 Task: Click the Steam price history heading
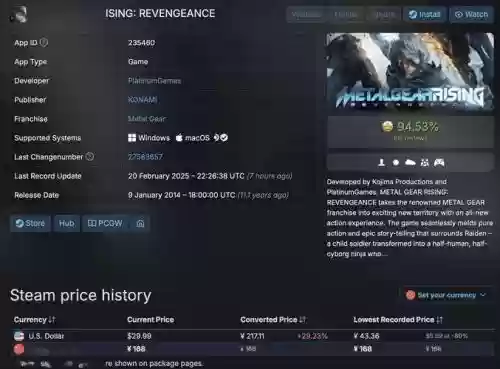tap(81, 295)
